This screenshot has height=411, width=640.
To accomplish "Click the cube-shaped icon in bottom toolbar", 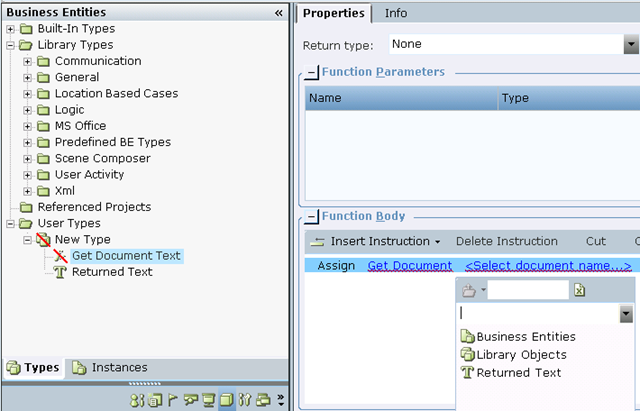I will coord(227,400).
